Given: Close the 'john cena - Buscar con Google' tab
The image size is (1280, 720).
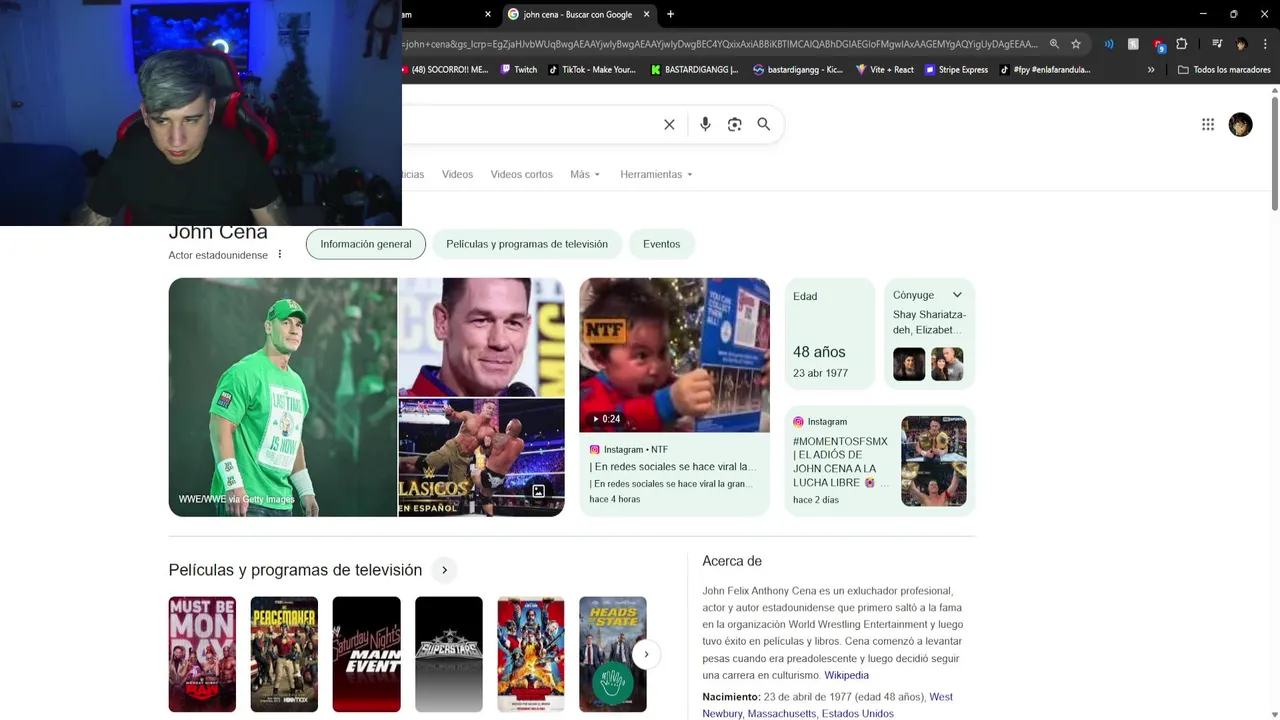Looking at the screenshot, I should pos(647,14).
